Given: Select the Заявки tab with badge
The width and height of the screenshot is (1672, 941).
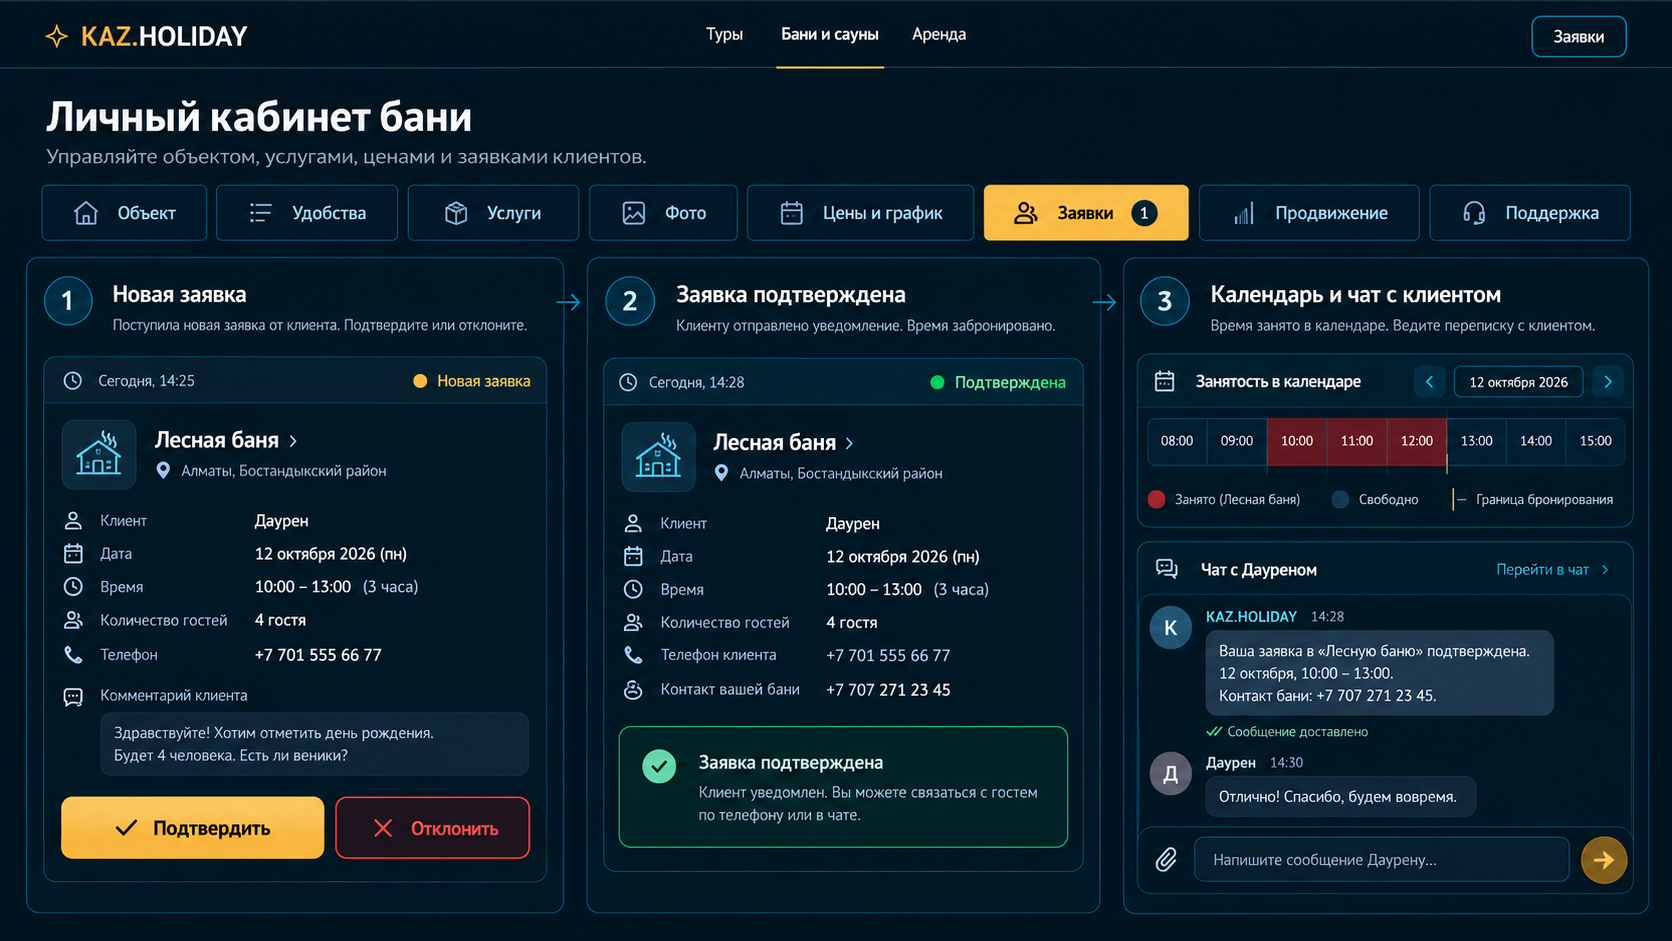Looking at the screenshot, I should [x=1086, y=213].
